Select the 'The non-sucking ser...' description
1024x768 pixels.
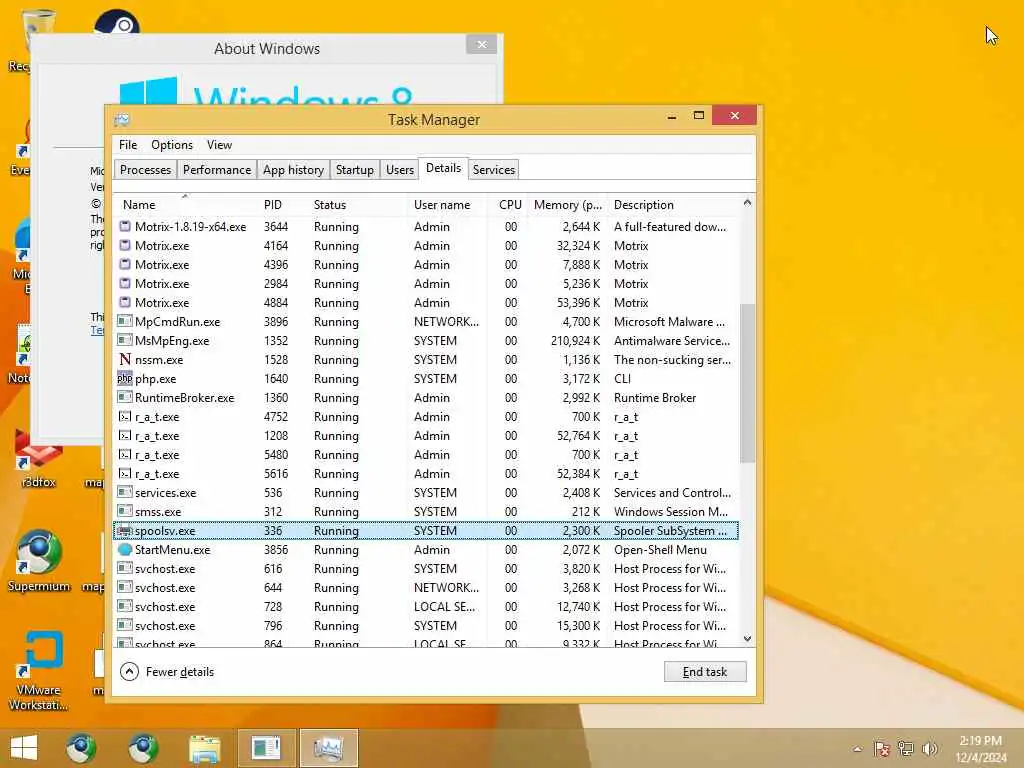pos(672,359)
